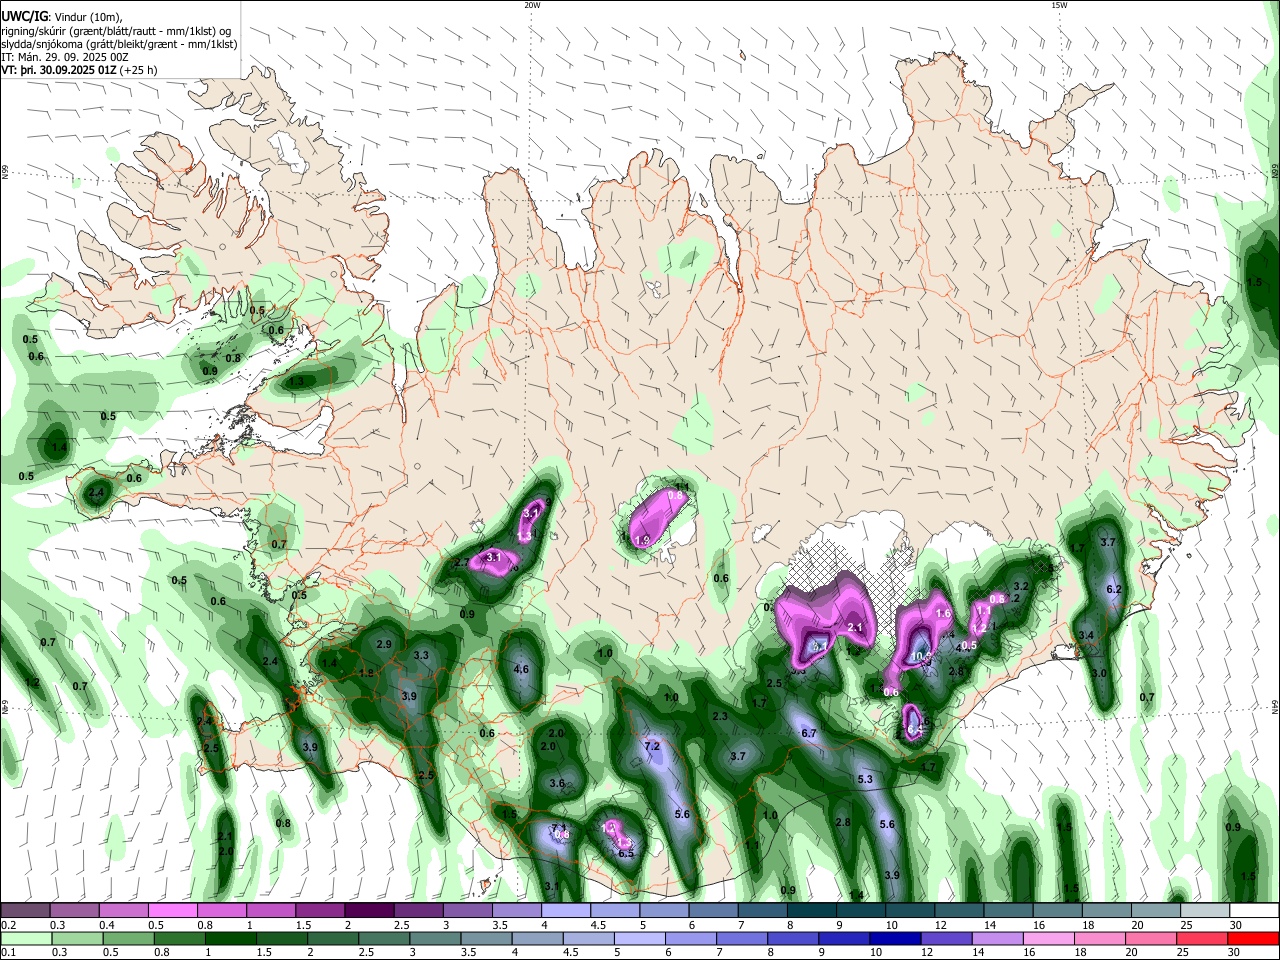
Task: Click the 0.1 label on the lower scale
Action: [x=8, y=952]
